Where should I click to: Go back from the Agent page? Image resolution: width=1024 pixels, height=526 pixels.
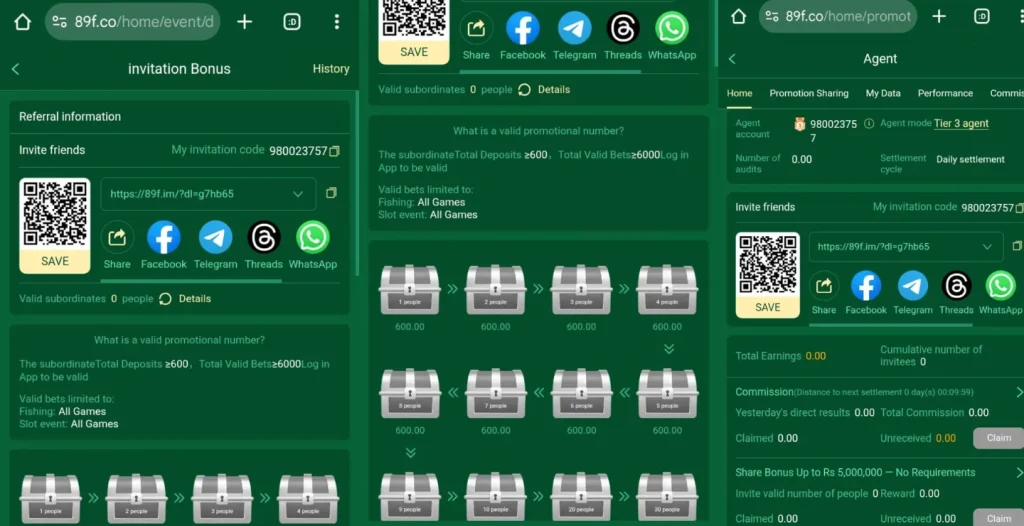tap(732, 59)
